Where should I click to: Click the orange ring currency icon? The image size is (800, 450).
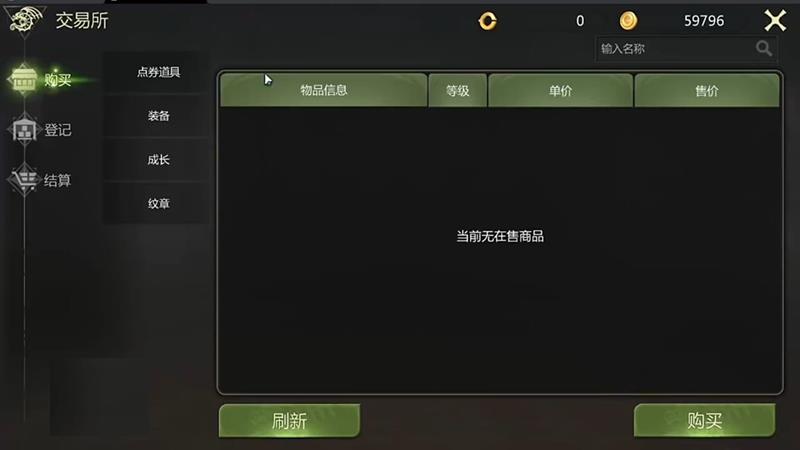487,21
